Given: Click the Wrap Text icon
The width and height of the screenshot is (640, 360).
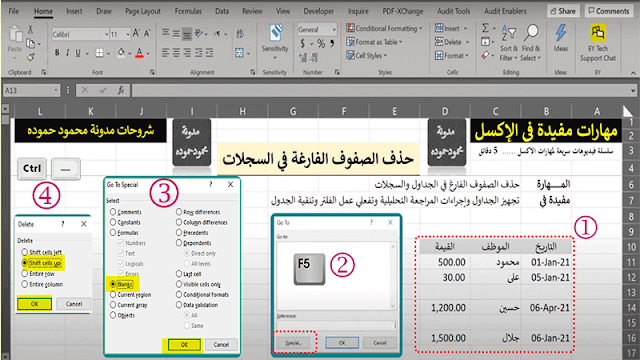Looking at the screenshot, I should [x=240, y=34].
